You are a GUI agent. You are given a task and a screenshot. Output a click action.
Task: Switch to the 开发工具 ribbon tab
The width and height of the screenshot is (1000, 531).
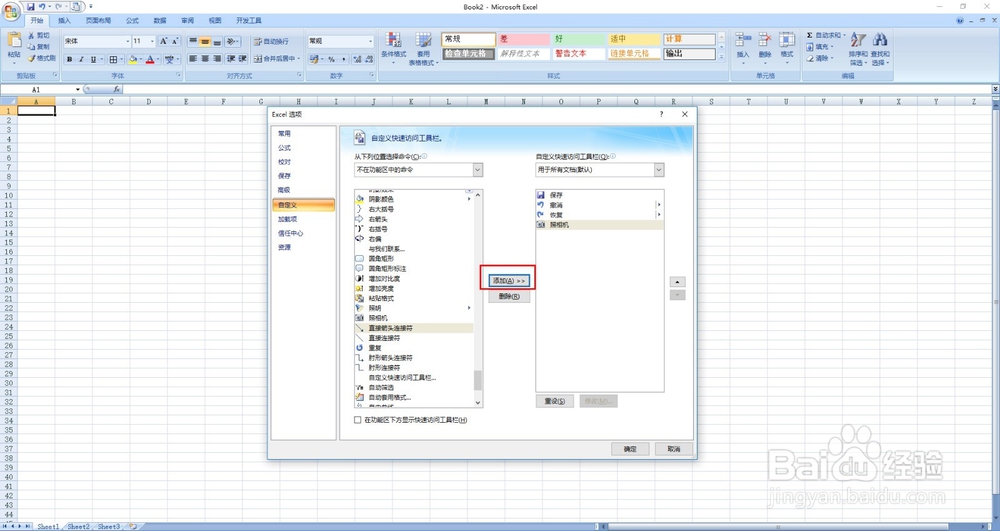click(249, 20)
